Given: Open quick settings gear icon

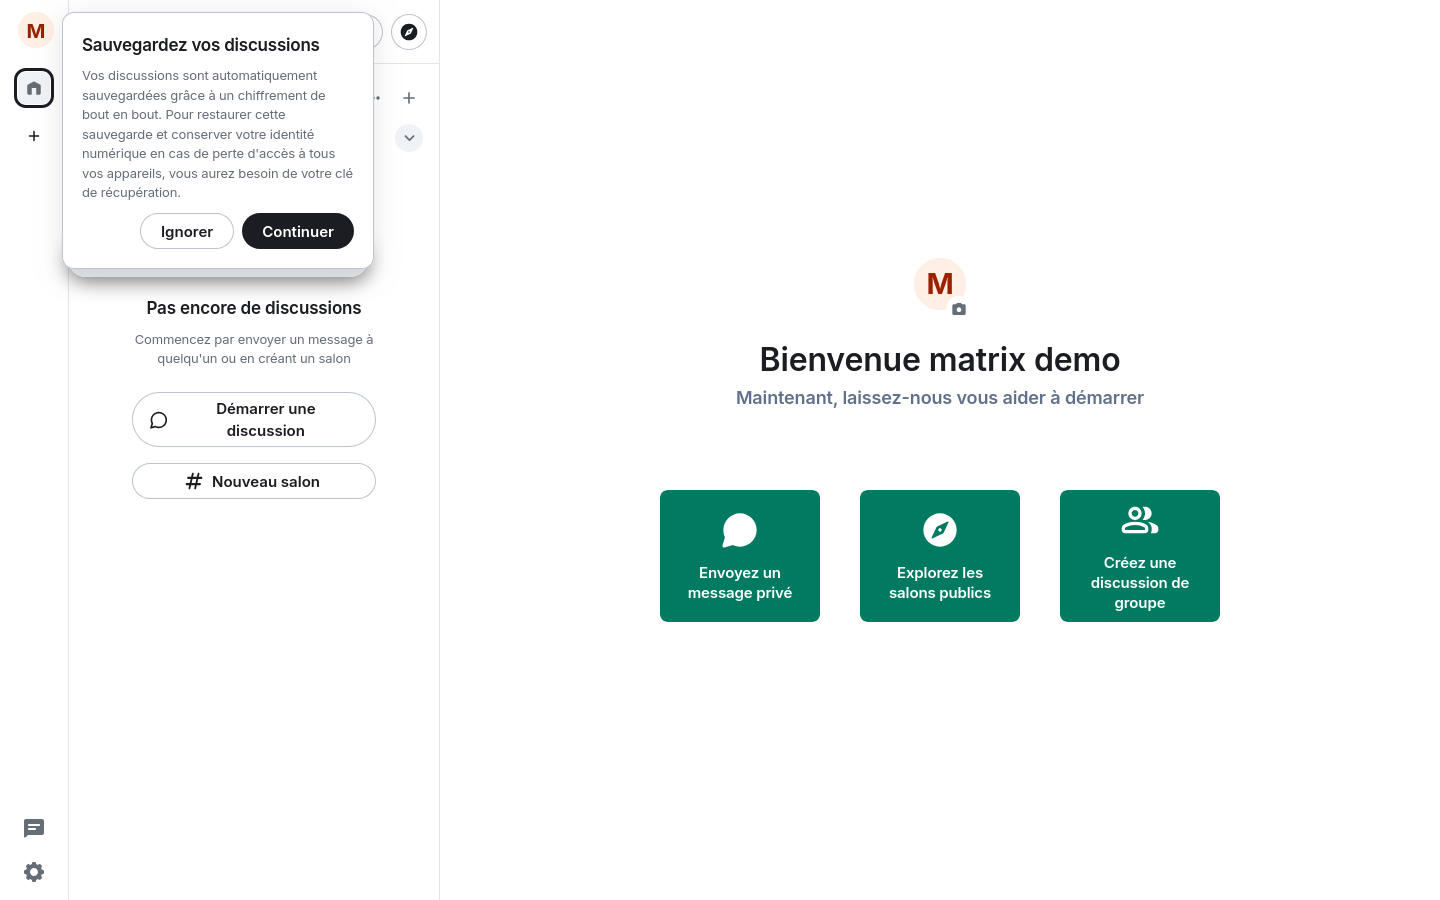Looking at the screenshot, I should (x=34, y=872).
